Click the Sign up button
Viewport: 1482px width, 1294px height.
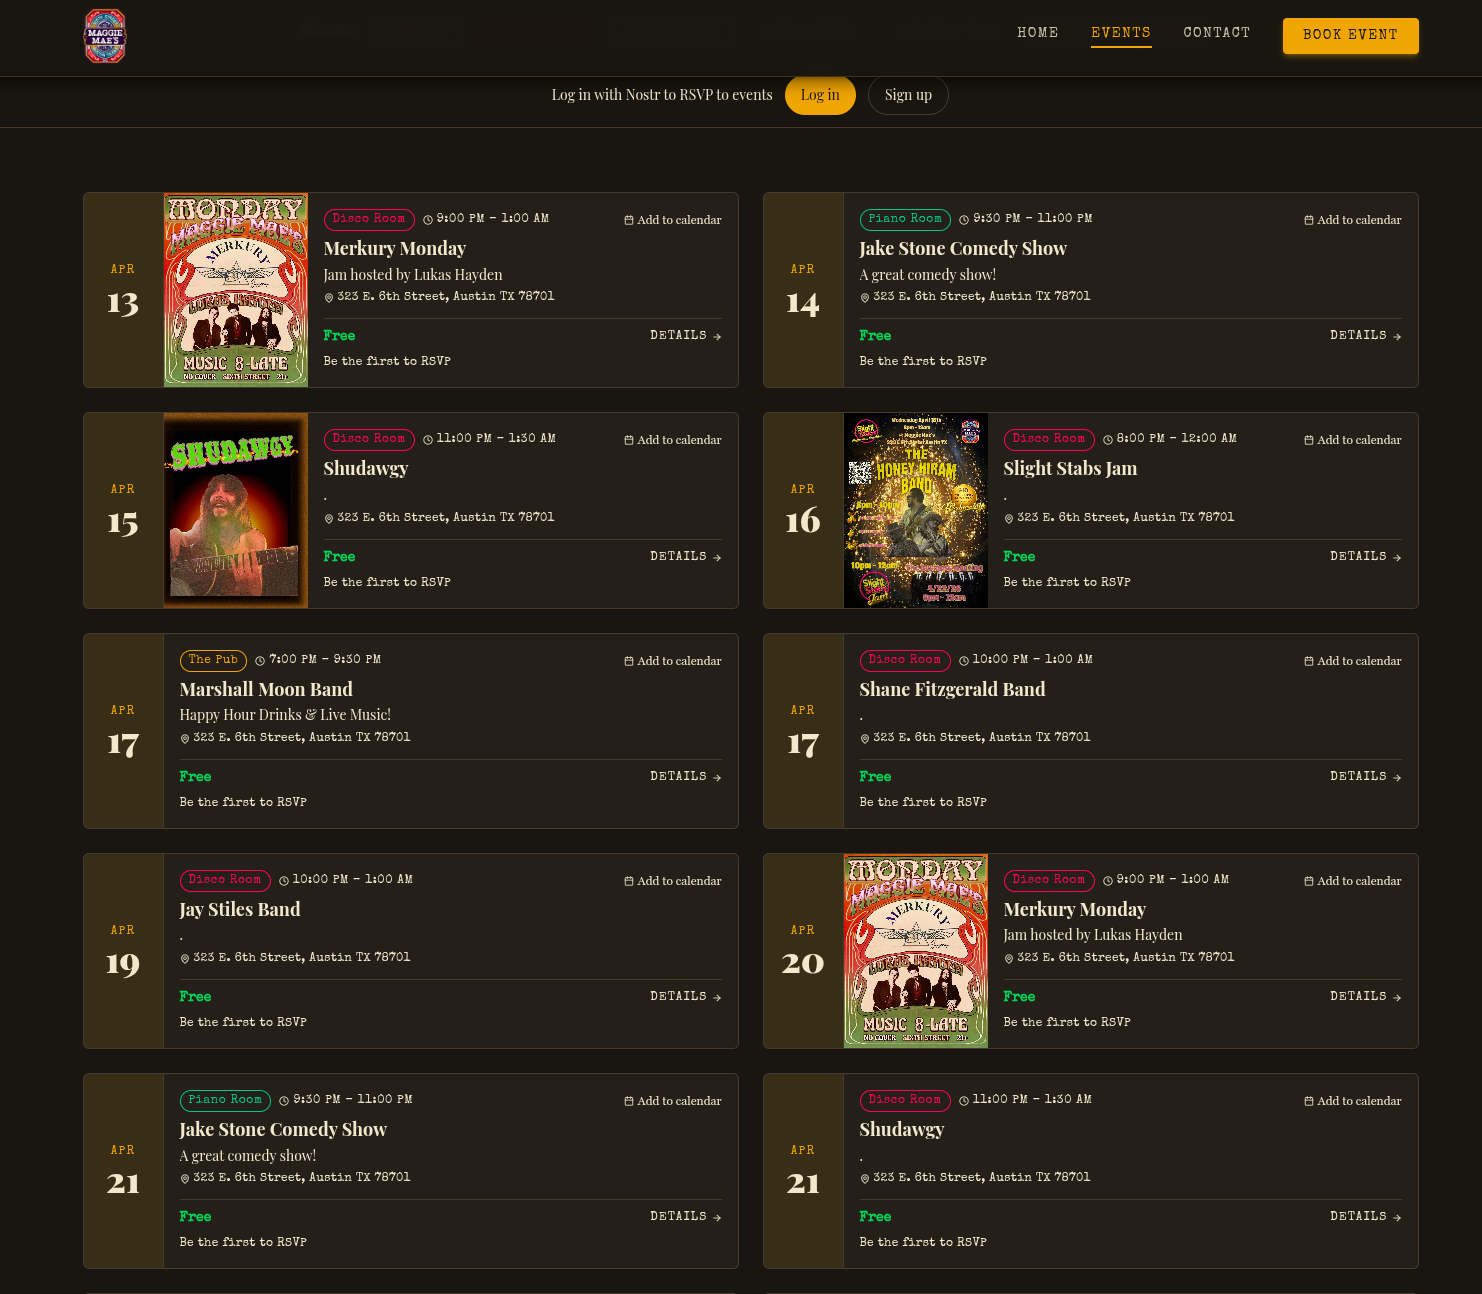coord(907,95)
